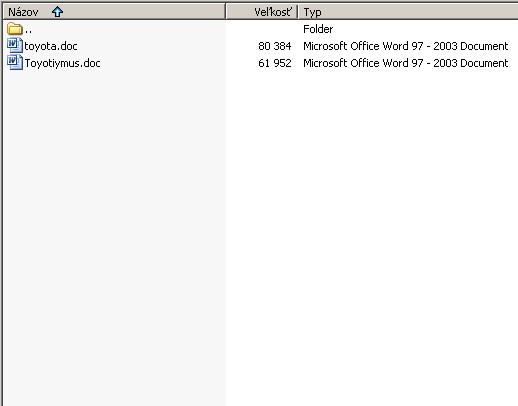This screenshot has height=406, width=518.
Task: Select the parent folder icon
Action: [x=15, y=29]
